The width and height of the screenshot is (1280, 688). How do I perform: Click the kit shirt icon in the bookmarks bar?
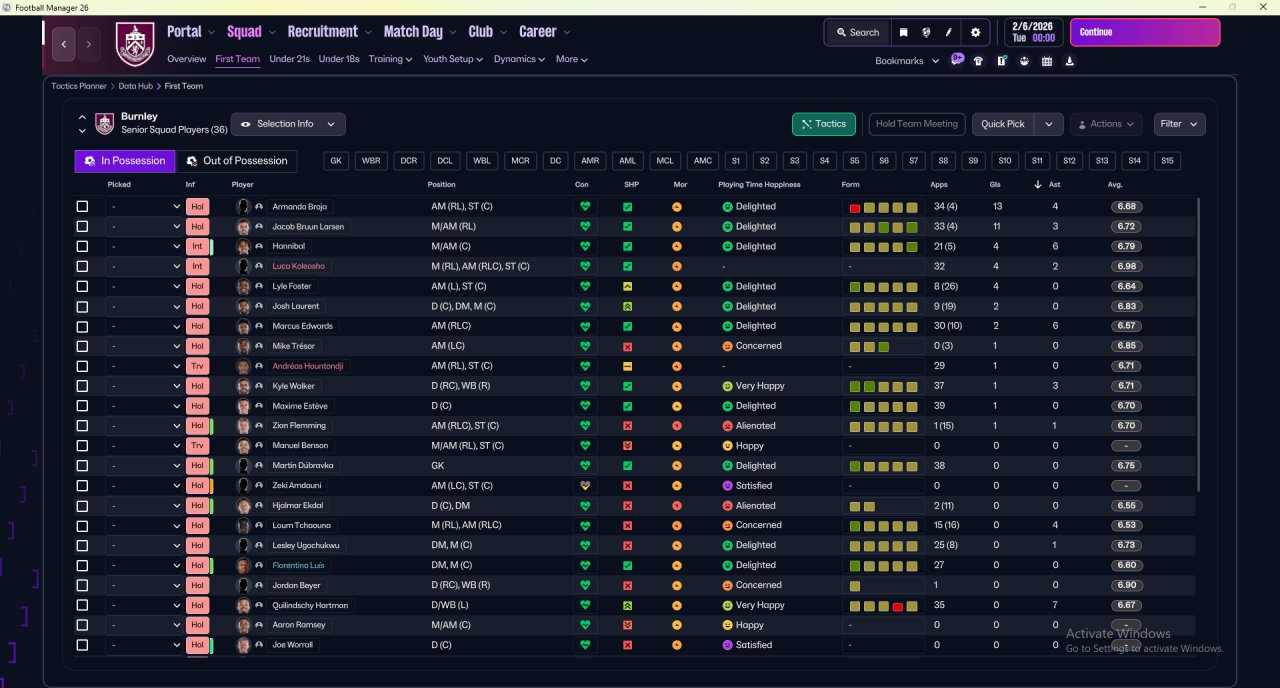[x=978, y=61]
